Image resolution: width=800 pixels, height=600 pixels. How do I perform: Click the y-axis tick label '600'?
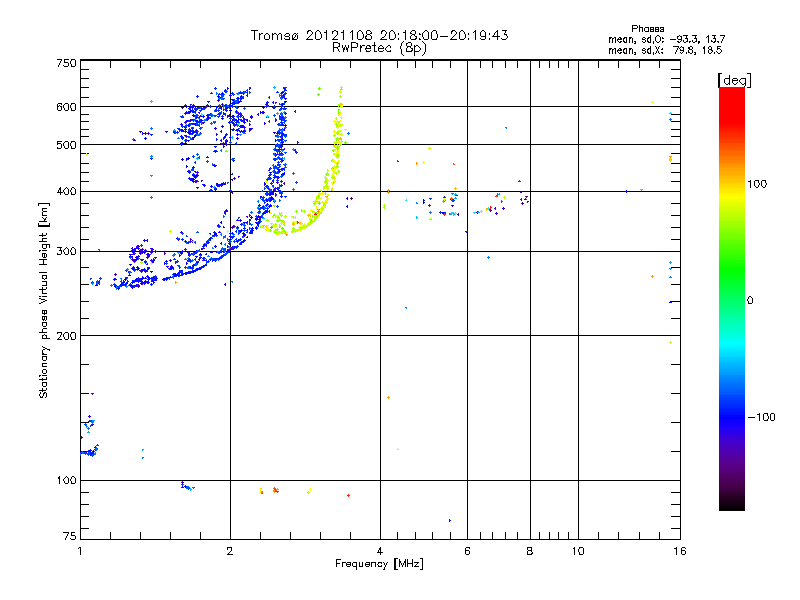pos(66,107)
